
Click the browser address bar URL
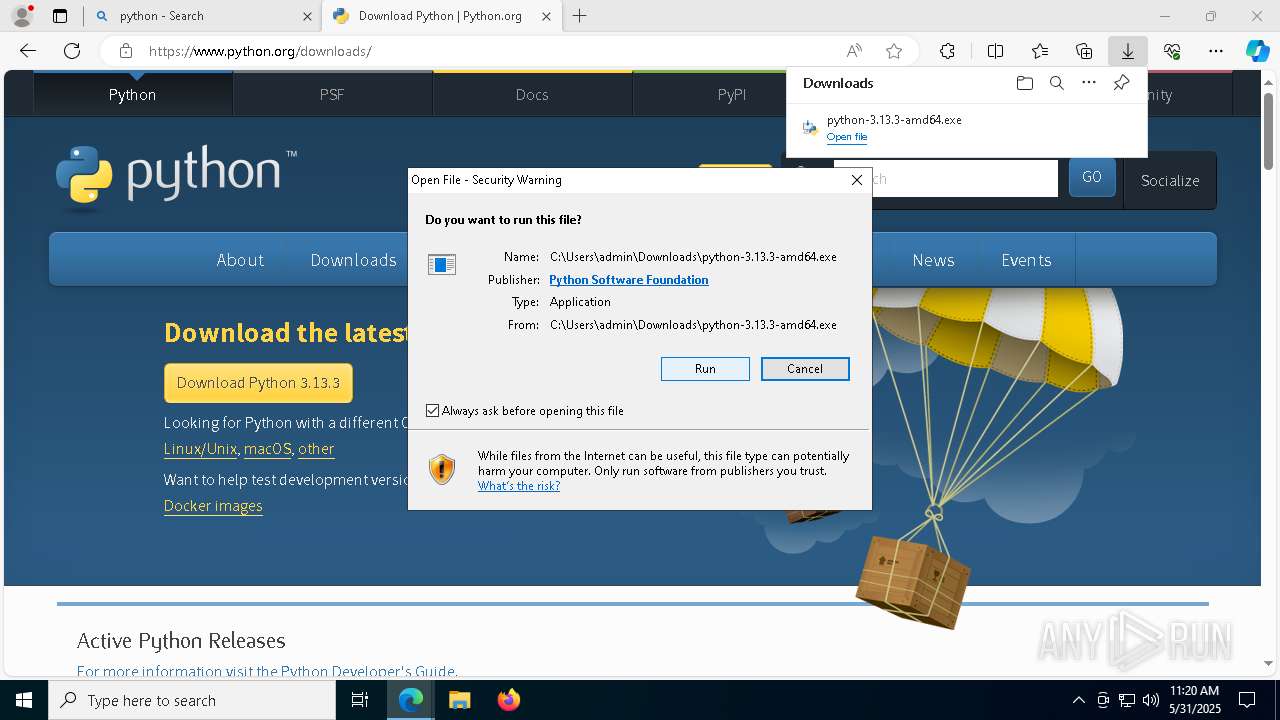coord(260,51)
